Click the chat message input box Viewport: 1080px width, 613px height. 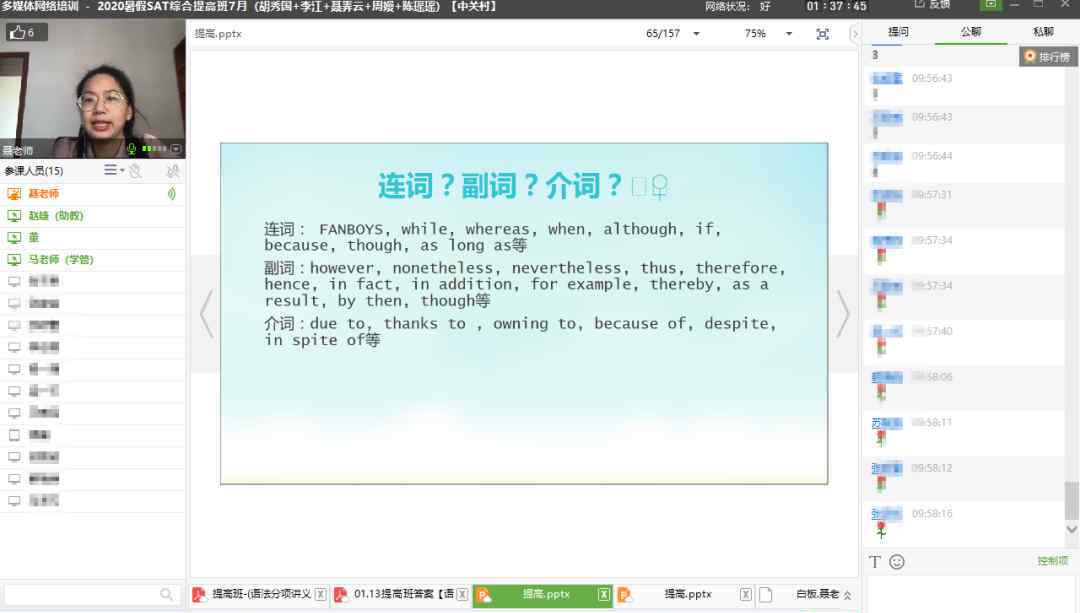(x=970, y=594)
